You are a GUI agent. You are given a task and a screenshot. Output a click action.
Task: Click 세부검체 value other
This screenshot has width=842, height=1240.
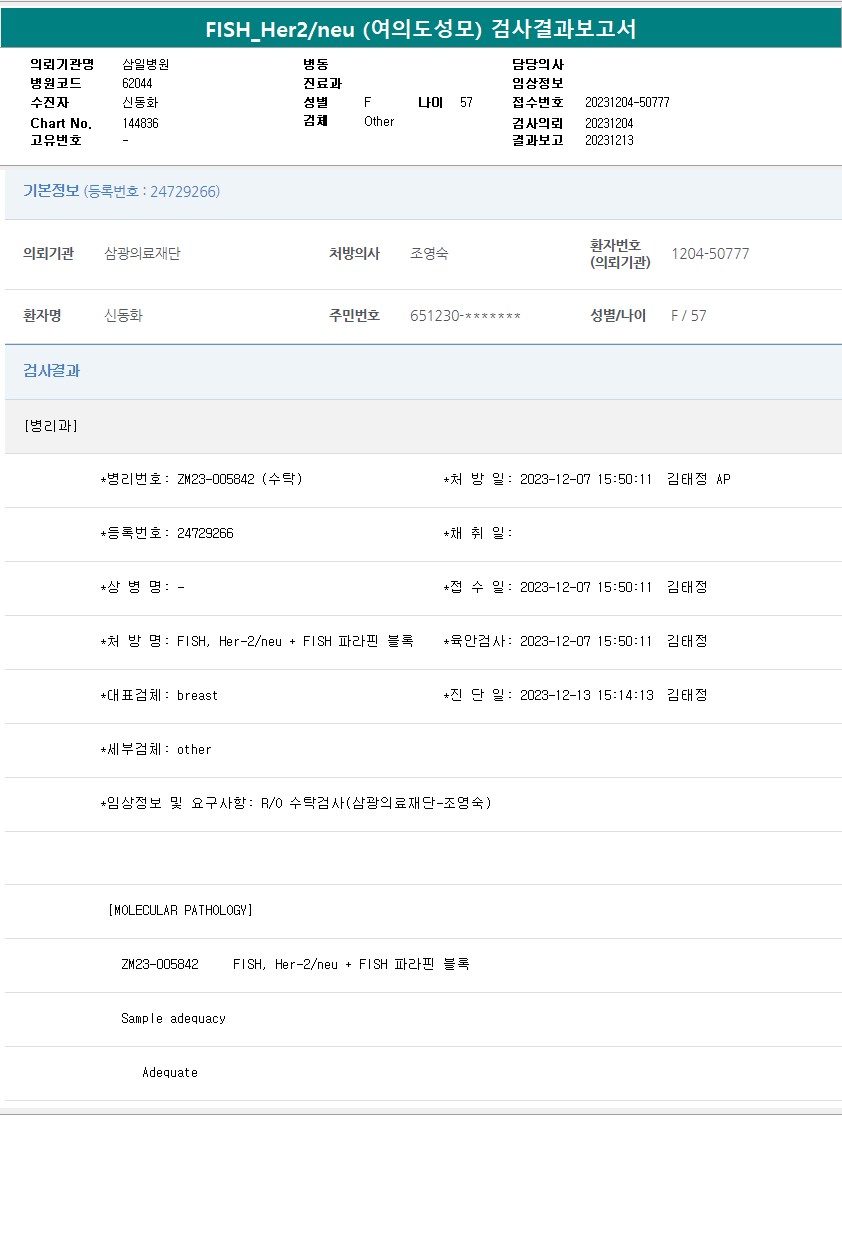194,749
